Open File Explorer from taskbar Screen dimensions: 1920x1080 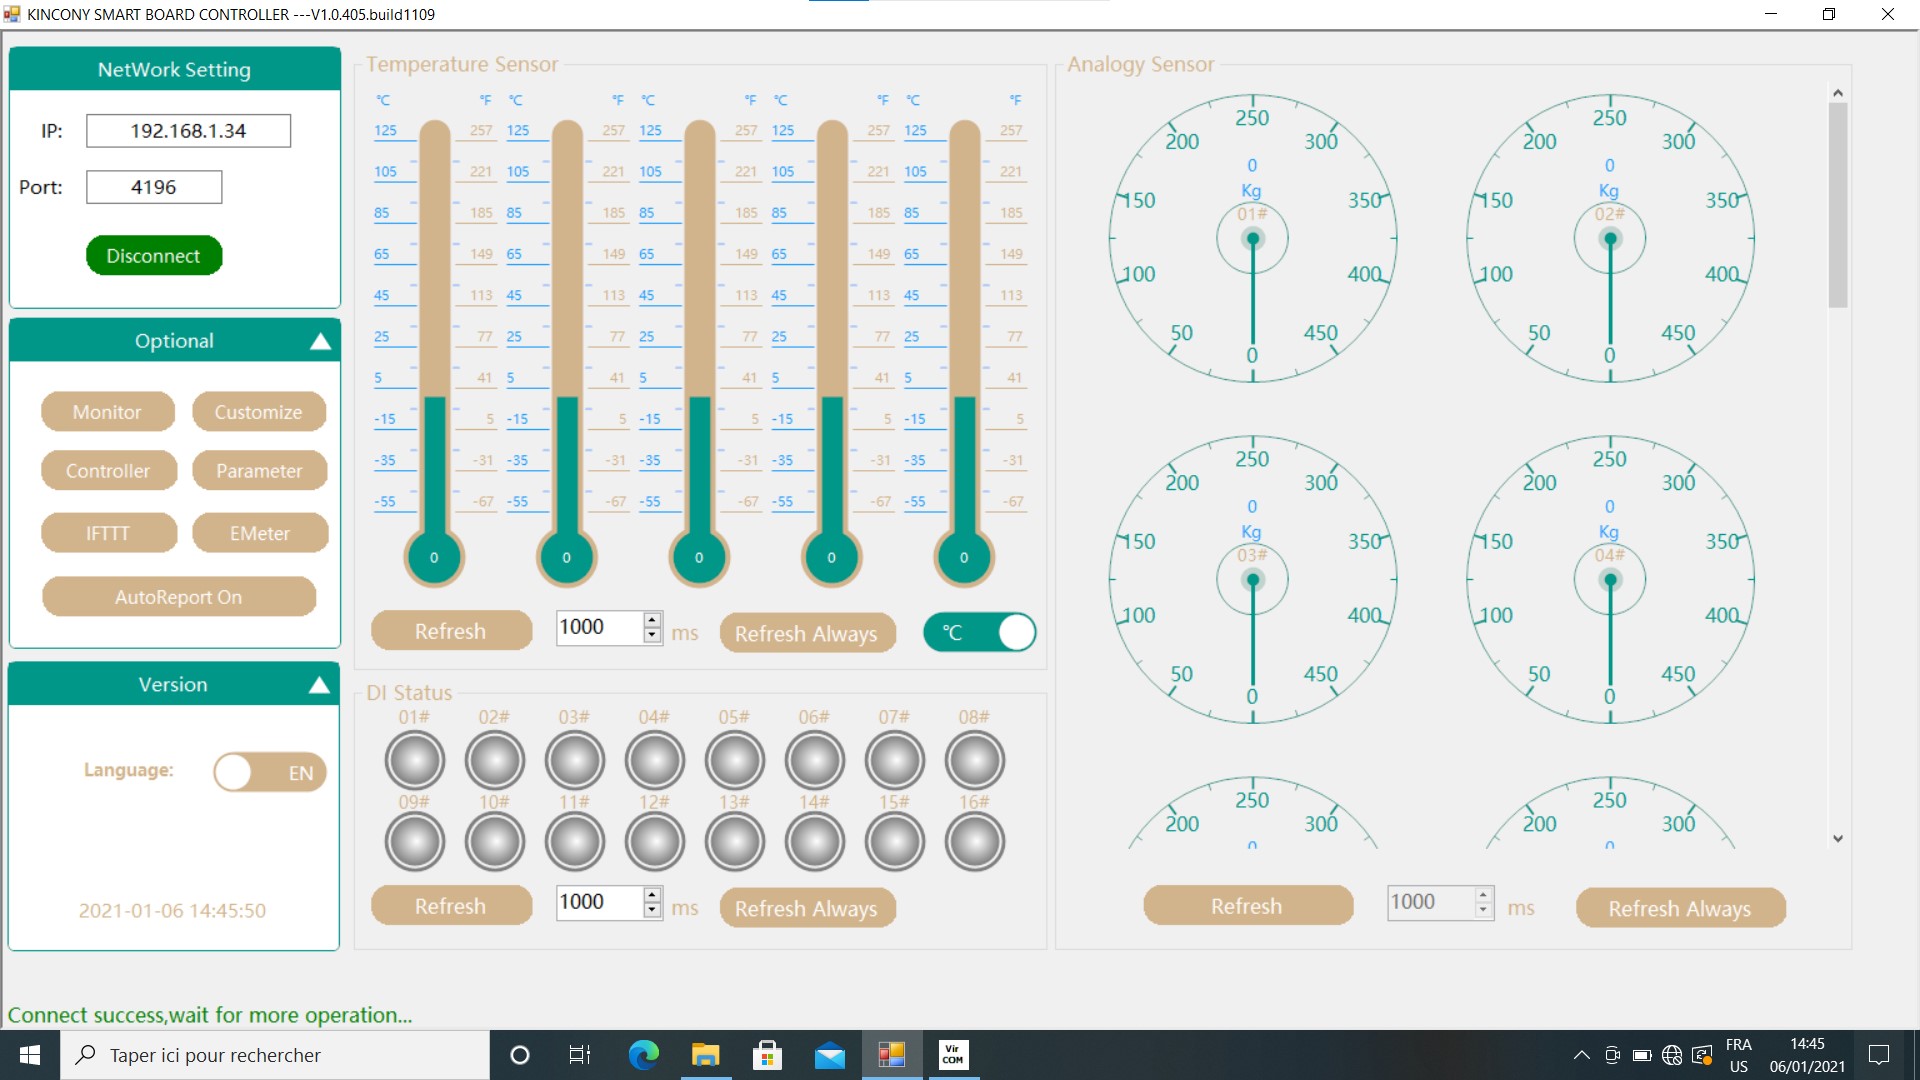pyautogui.click(x=705, y=1055)
